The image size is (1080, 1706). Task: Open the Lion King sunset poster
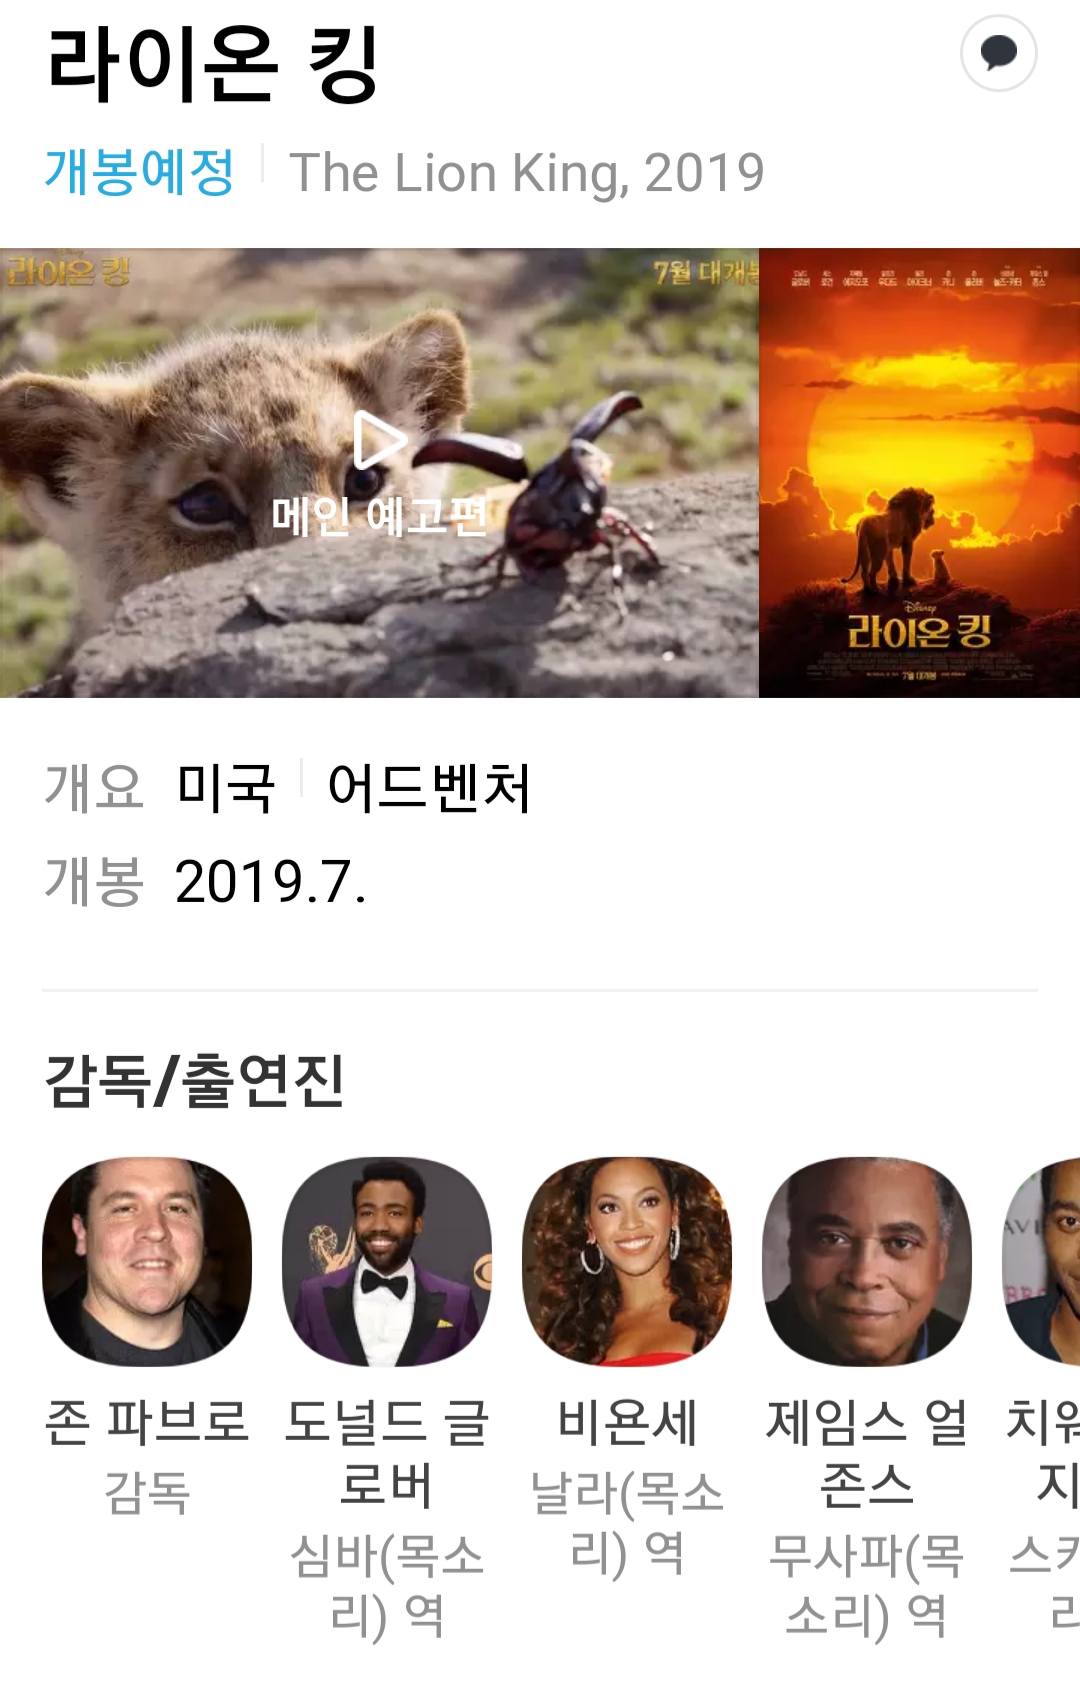[919, 473]
